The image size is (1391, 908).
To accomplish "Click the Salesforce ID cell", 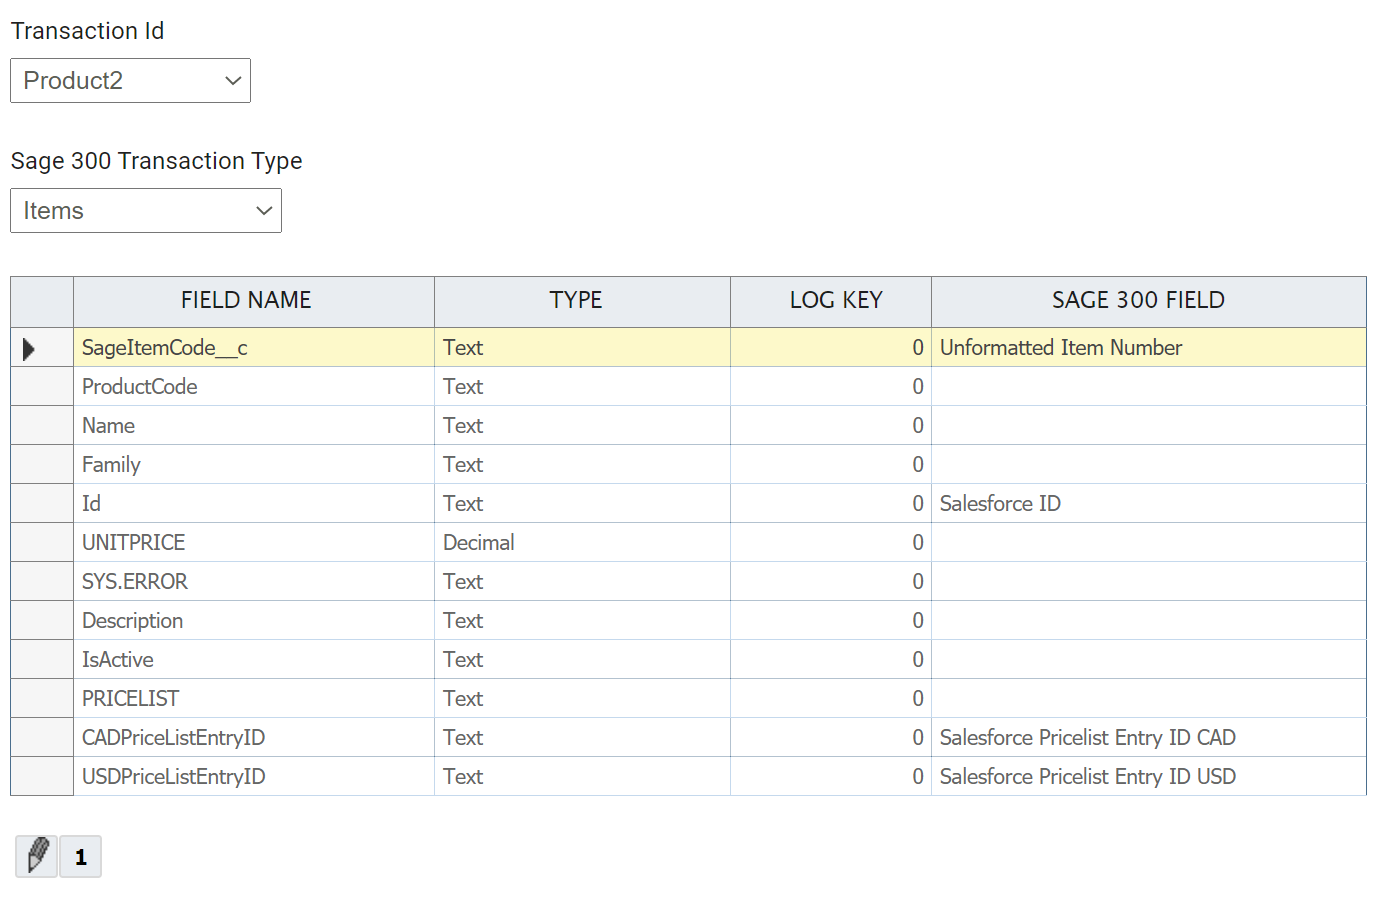I will coord(1147,504).
